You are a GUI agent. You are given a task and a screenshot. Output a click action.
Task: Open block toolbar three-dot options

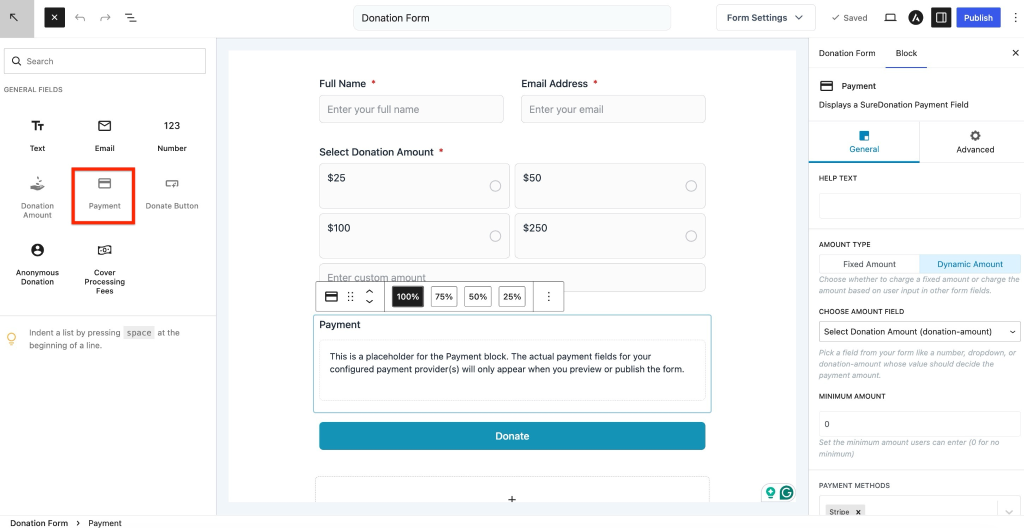coord(549,297)
